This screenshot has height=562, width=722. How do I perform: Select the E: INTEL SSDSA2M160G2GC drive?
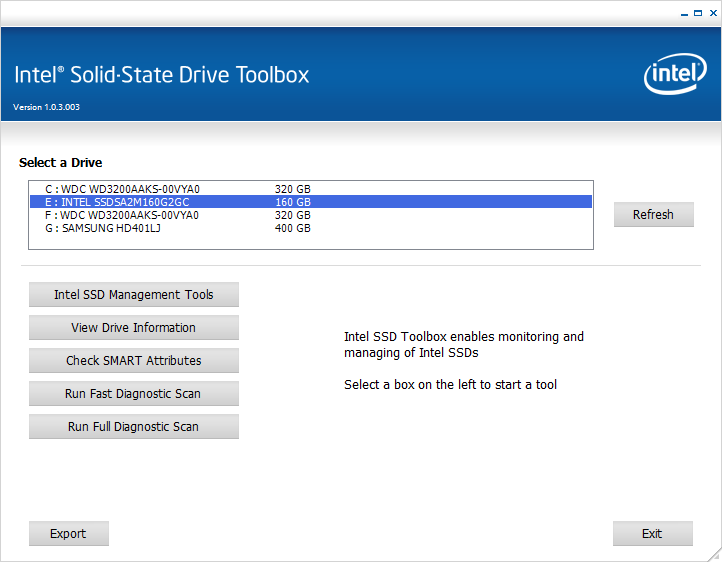coord(311,202)
